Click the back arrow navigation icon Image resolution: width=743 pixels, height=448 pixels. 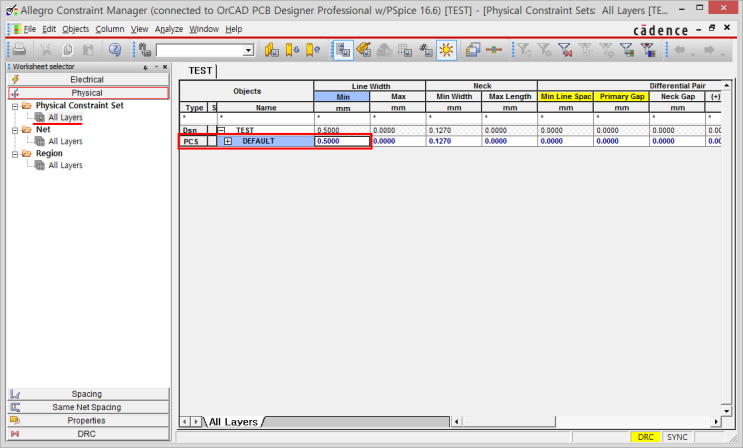(680, 50)
